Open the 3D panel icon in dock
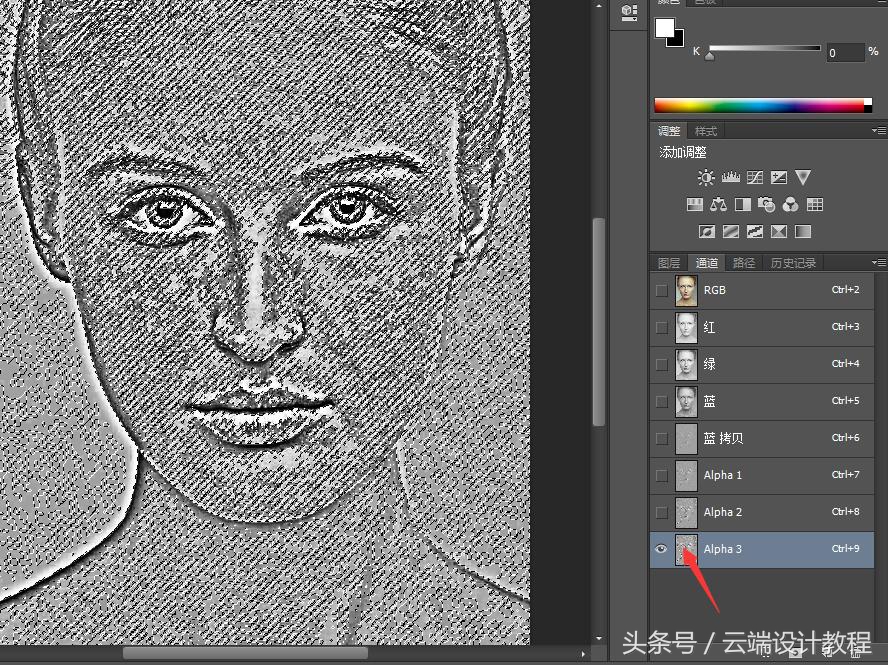Screen dimensions: 888x665 [629, 12]
